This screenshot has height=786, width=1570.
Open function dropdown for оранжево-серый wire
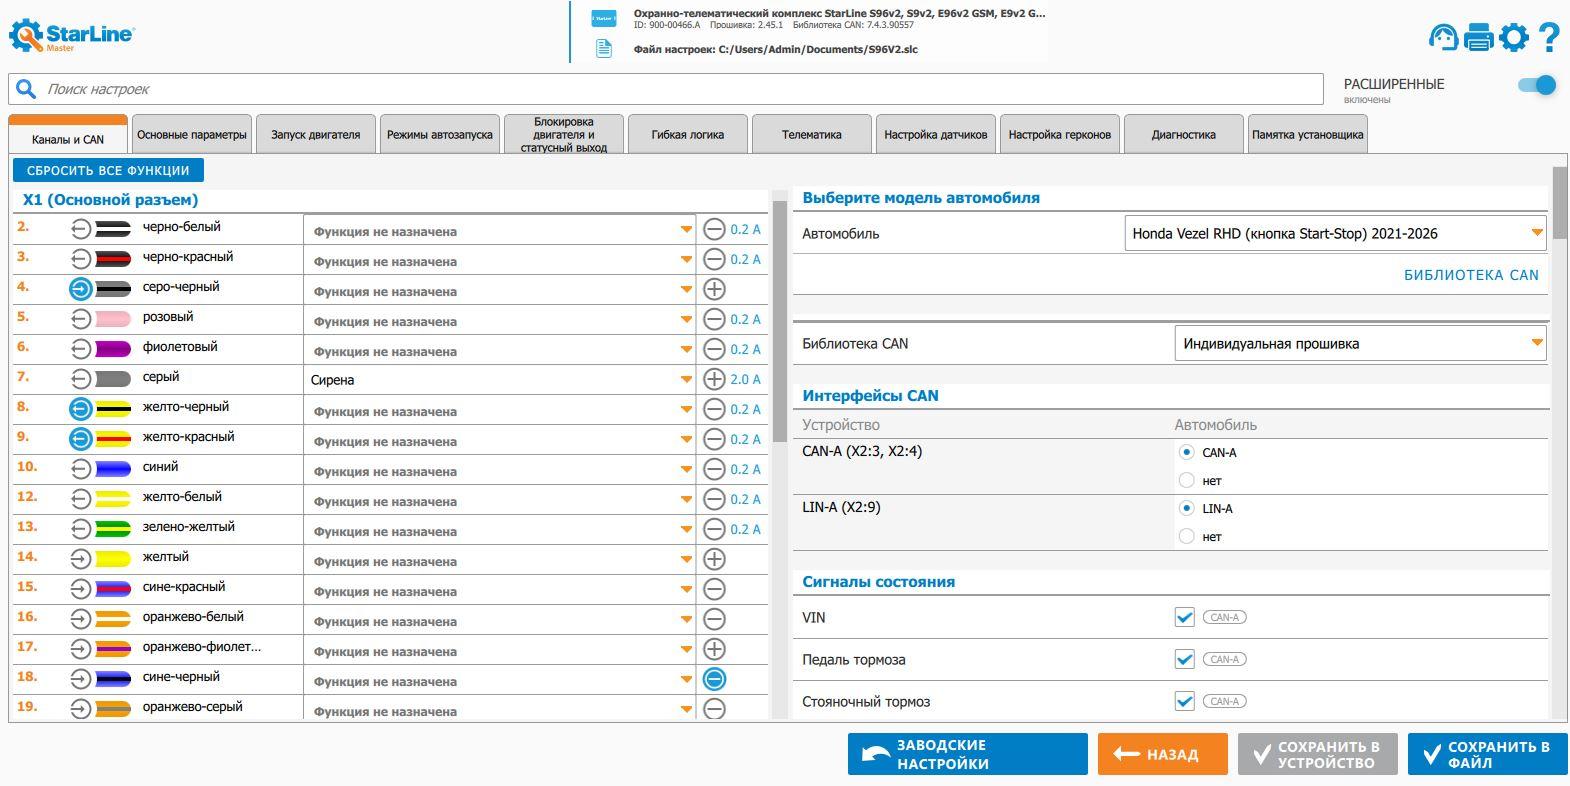click(500, 710)
